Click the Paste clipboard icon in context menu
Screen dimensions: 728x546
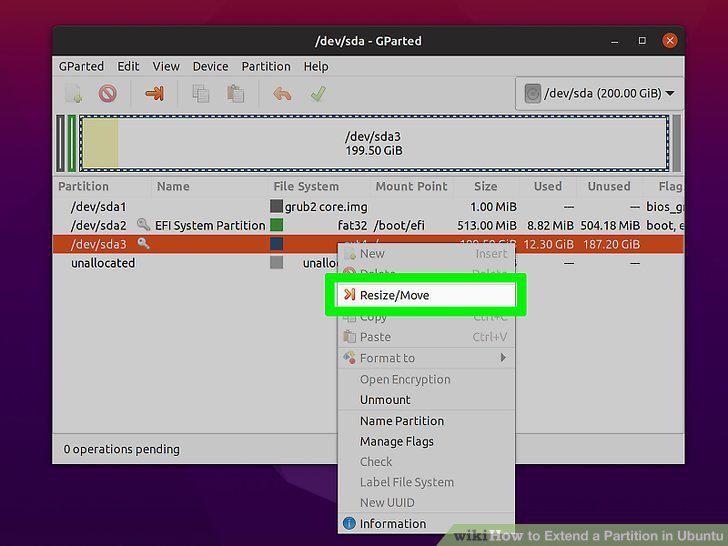(349, 337)
